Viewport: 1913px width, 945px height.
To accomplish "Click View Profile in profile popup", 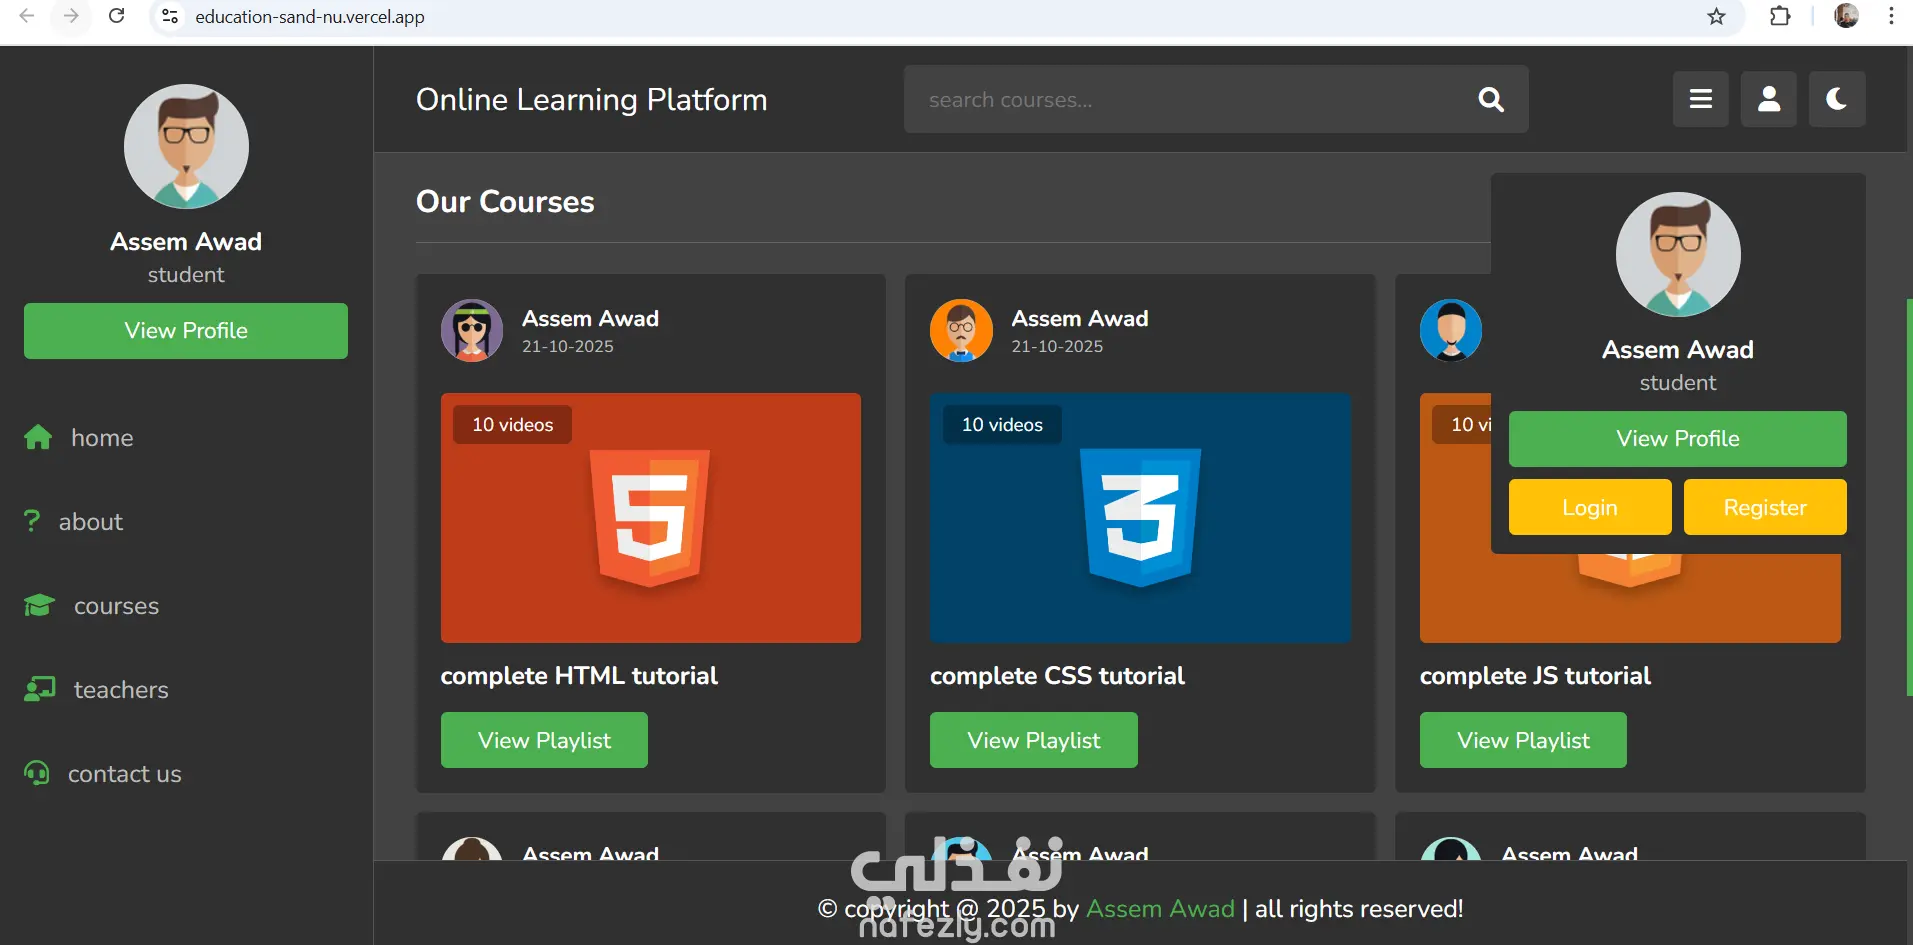I will click(1678, 439).
